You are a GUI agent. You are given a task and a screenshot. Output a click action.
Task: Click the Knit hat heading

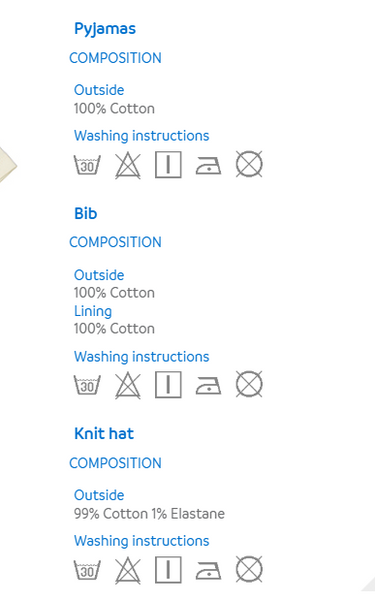(104, 434)
